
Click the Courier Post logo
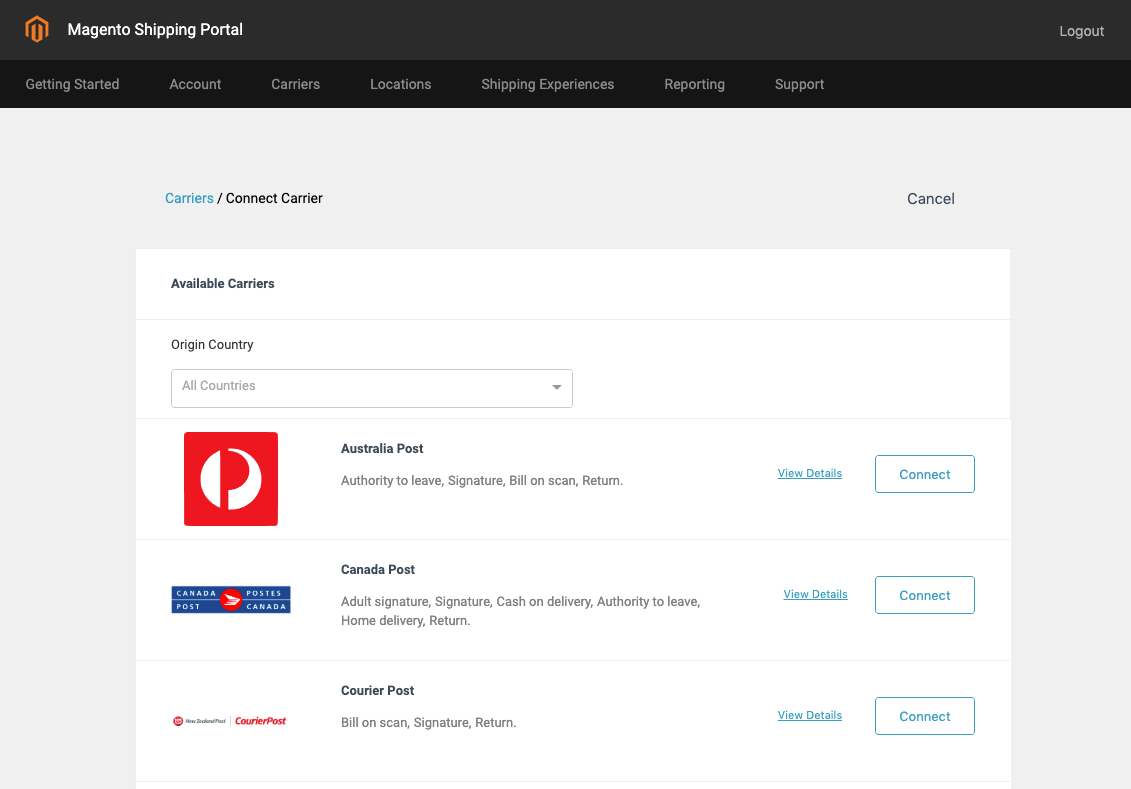tap(229, 720)
